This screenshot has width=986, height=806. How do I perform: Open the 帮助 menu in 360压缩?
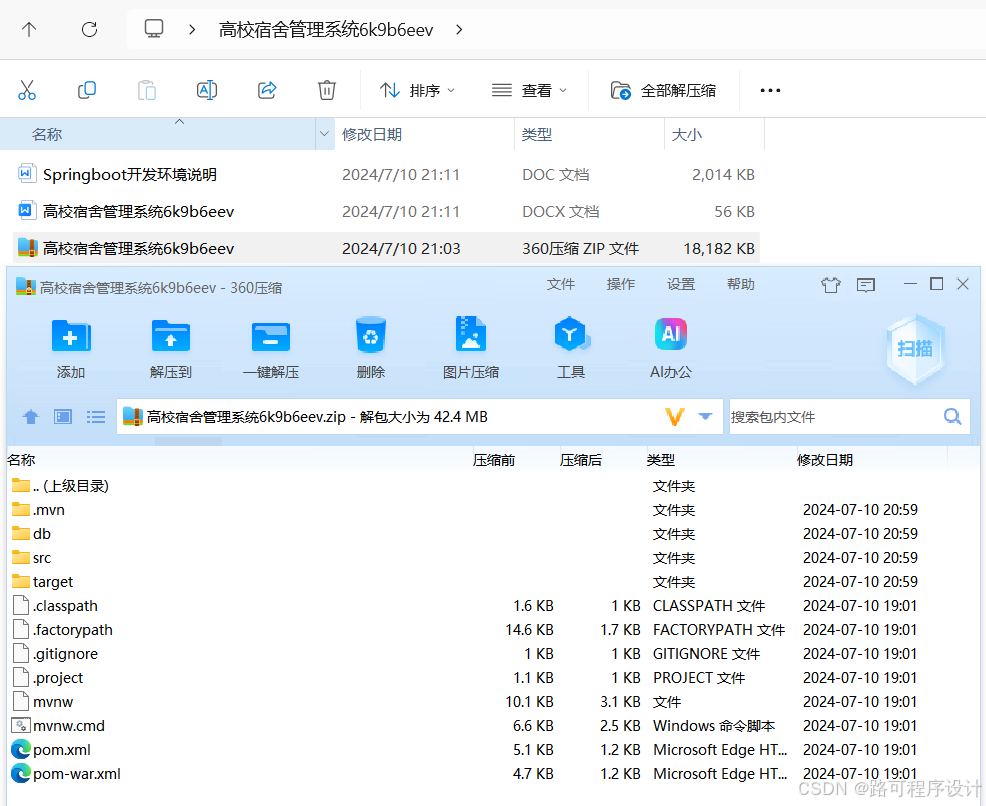coord(741,284)
